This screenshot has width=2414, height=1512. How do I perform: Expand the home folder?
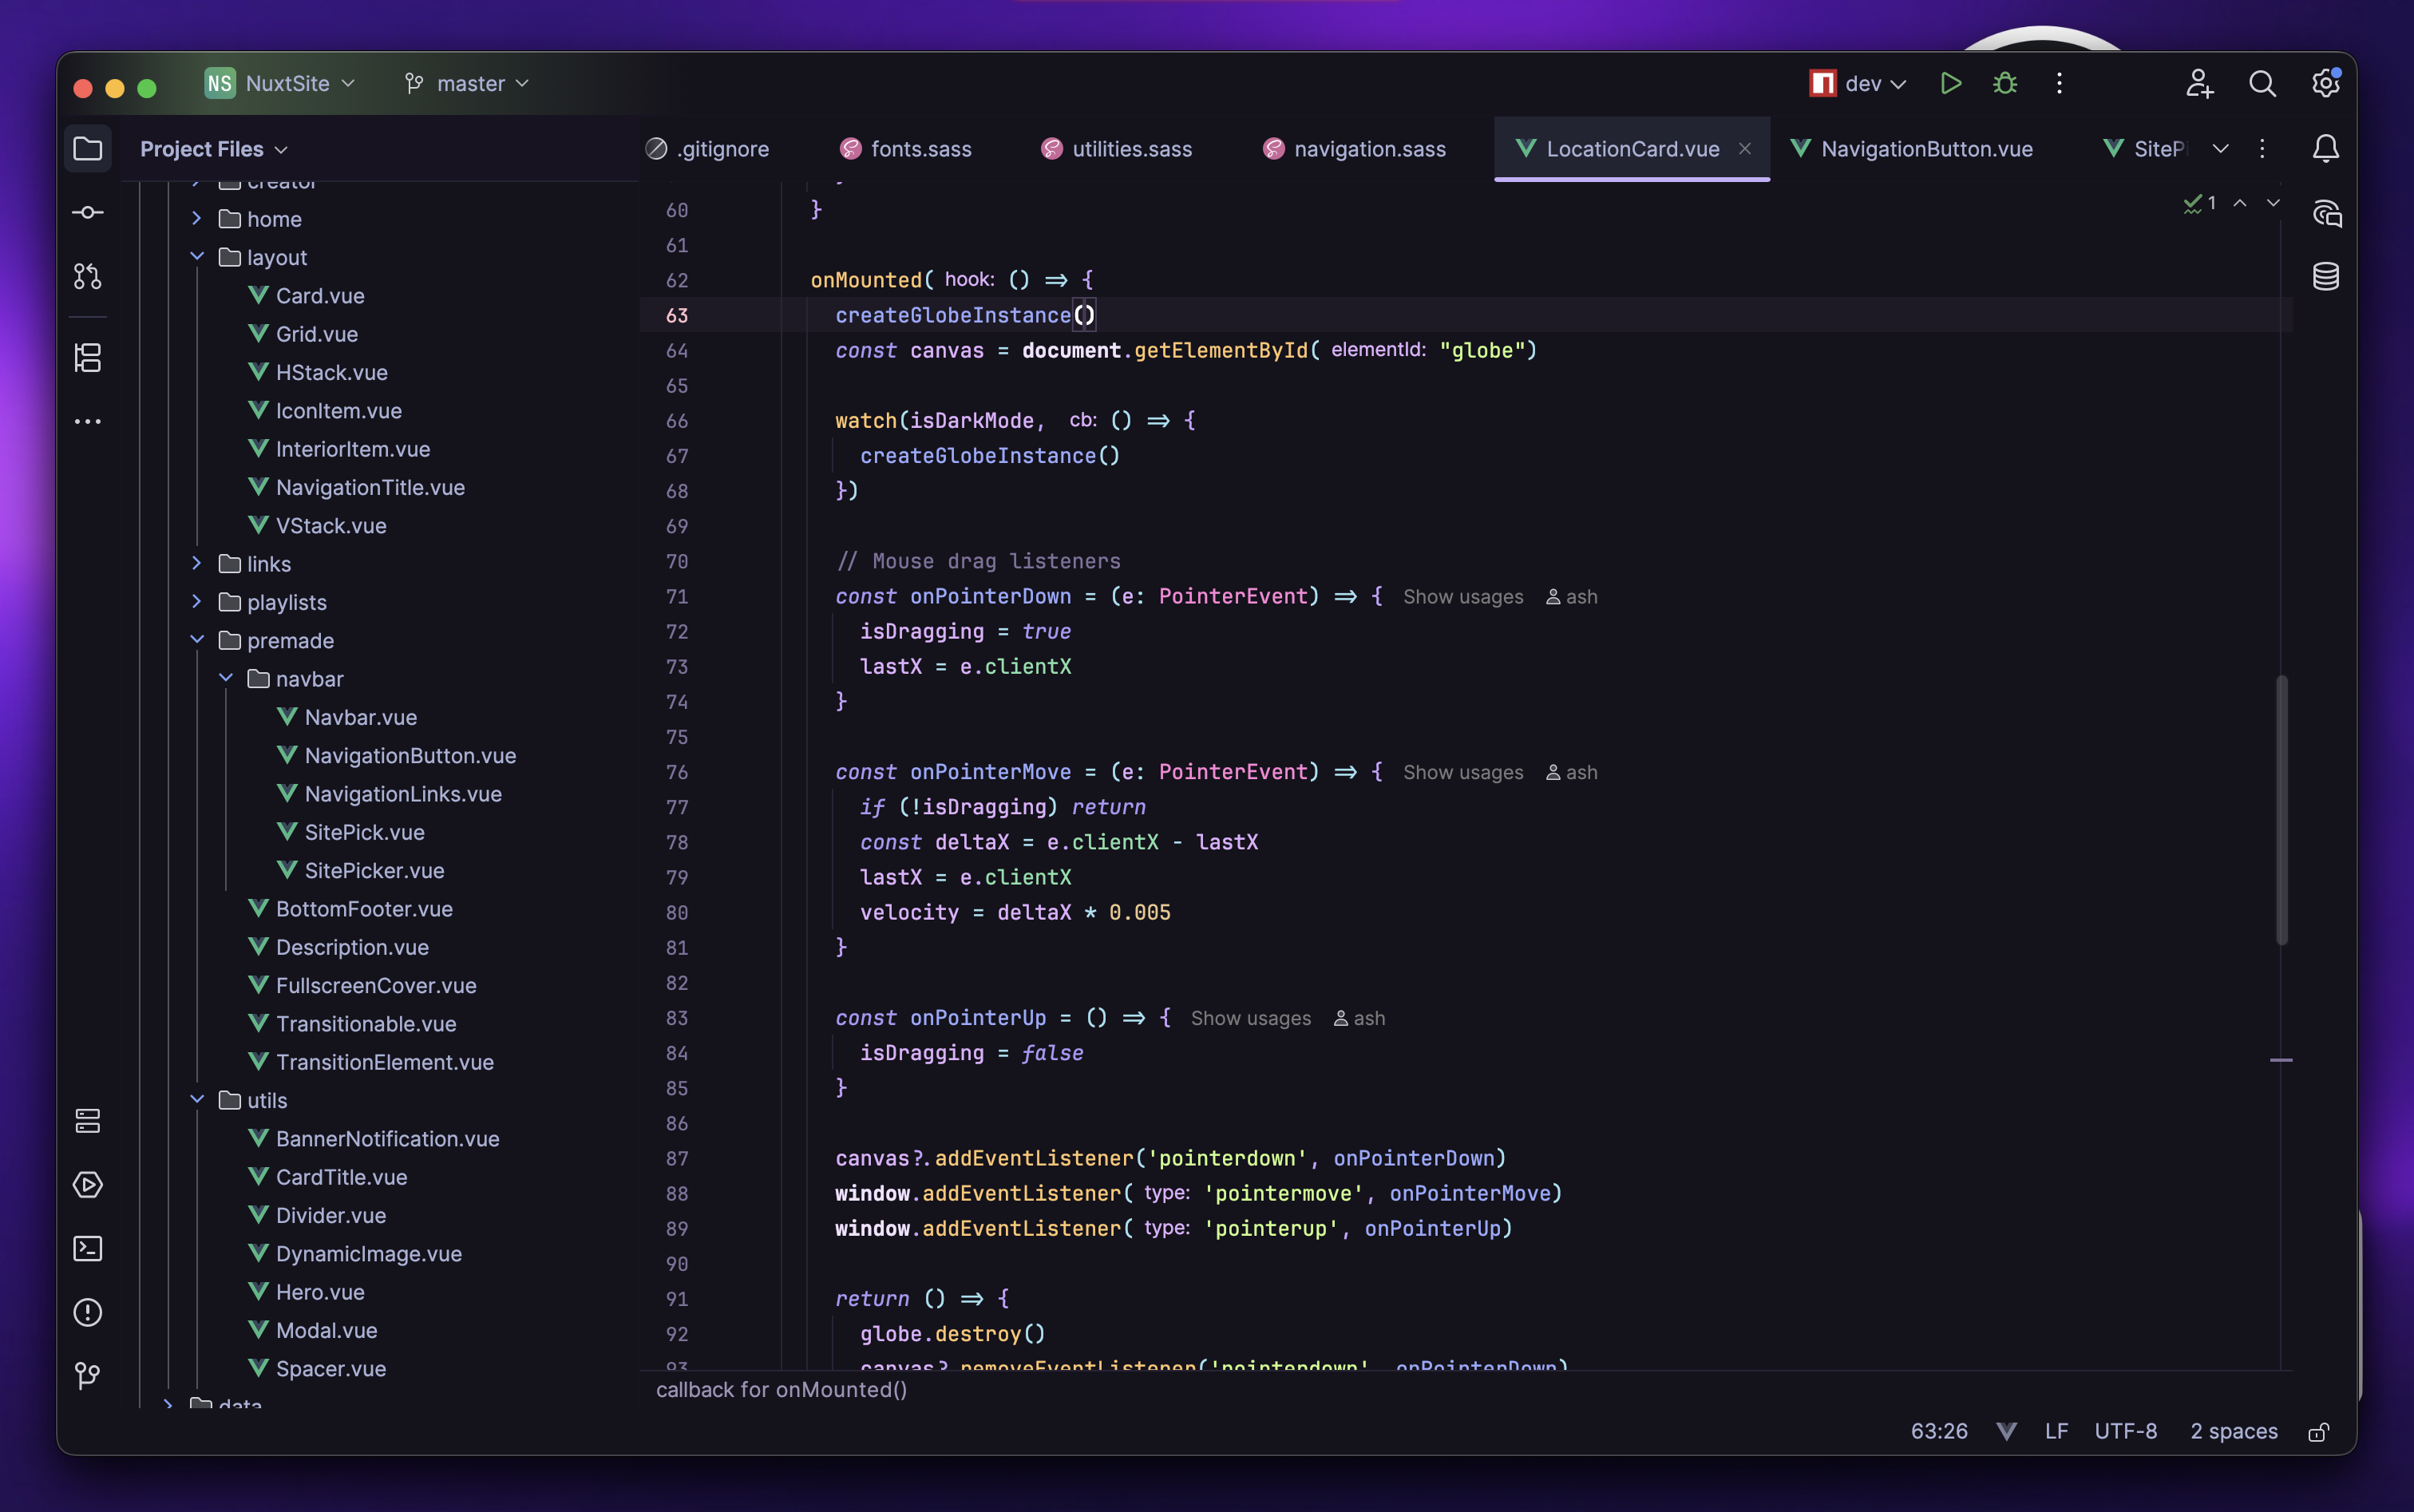point(197,218)
